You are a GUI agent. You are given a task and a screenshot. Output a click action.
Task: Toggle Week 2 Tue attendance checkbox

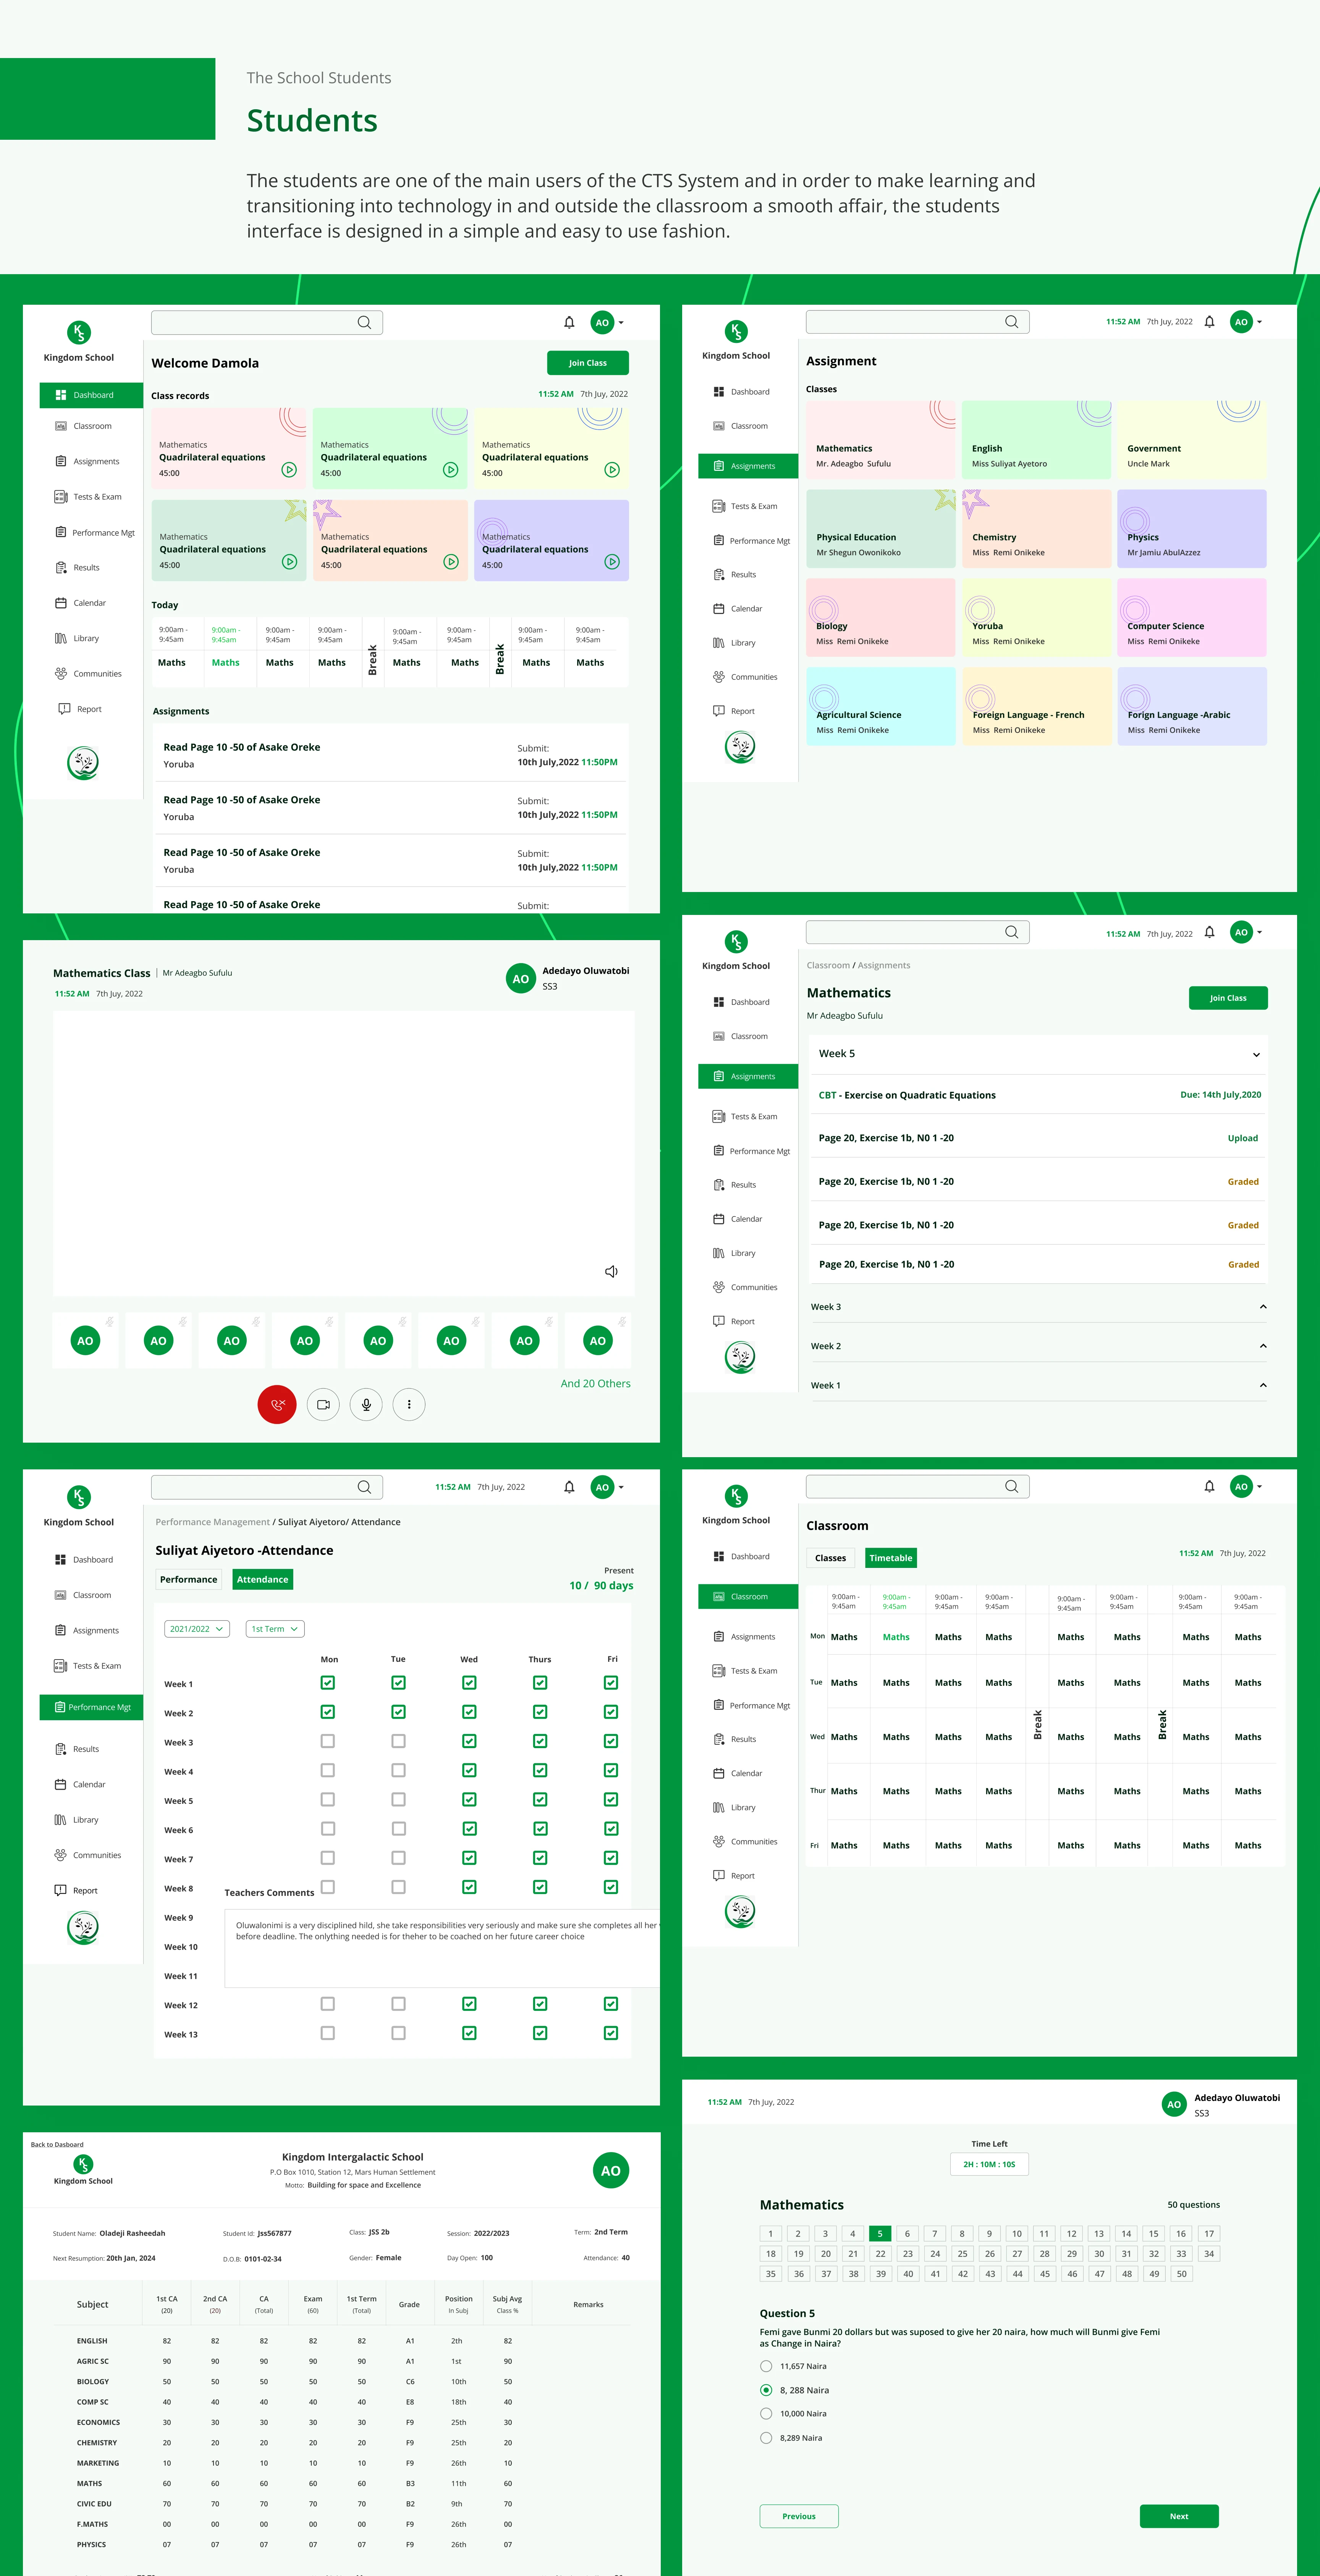point(398,1712)
